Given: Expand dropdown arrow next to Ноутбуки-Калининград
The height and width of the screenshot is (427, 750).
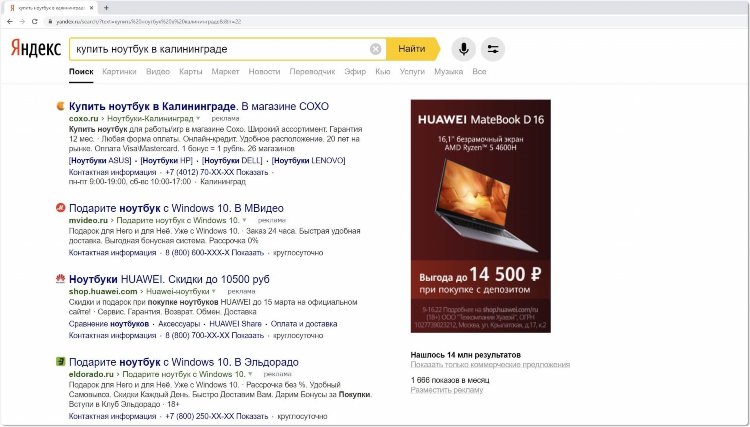Looking at the screenshot, I should point(198,118).
